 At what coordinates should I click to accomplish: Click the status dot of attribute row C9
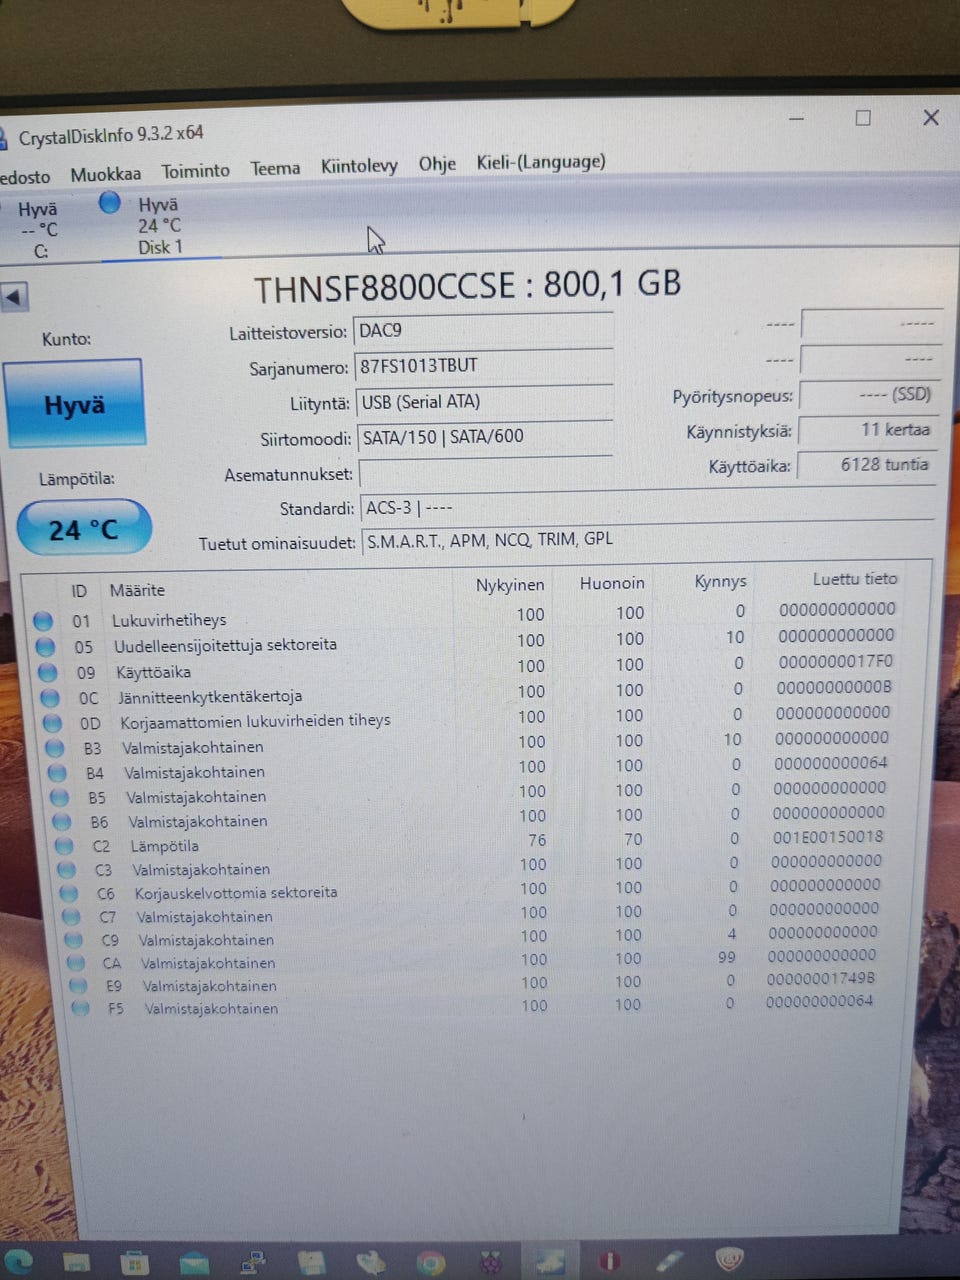click(x=73, y=940)
